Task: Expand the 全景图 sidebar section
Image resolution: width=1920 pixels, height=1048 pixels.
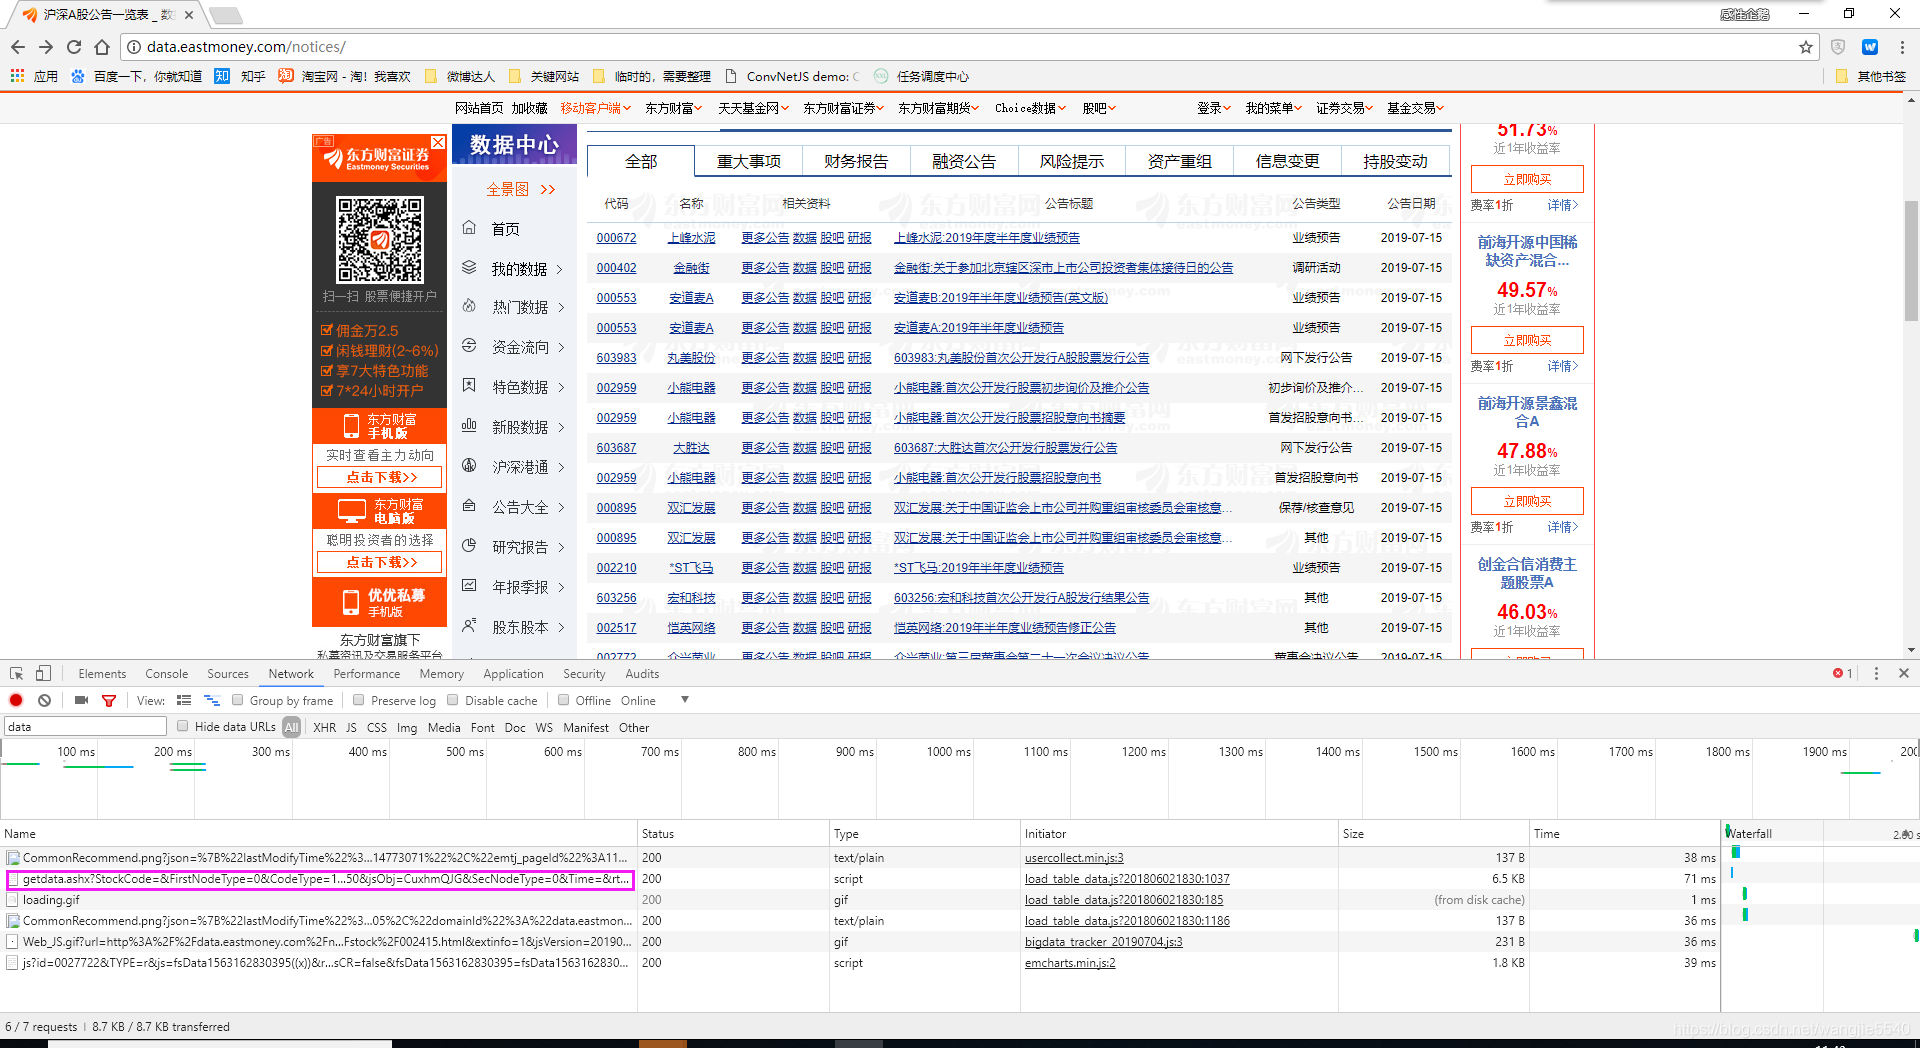Action: coord(520,189)
